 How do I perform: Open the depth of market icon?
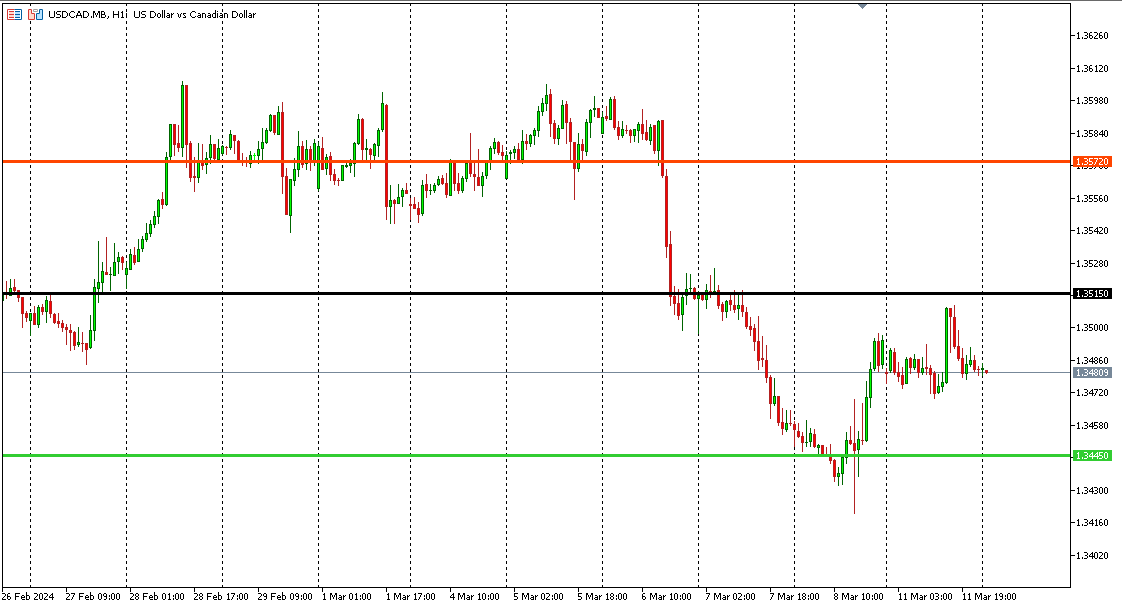pos(36,14)
